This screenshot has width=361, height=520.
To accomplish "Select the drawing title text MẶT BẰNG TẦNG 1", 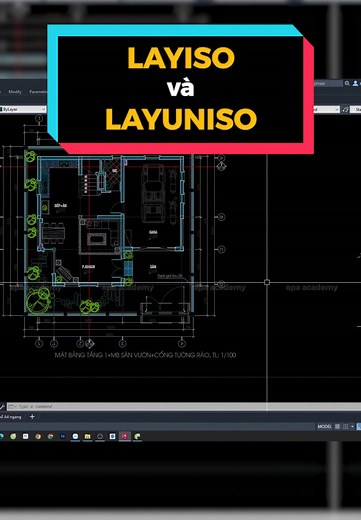I will (x=145, y=355).
